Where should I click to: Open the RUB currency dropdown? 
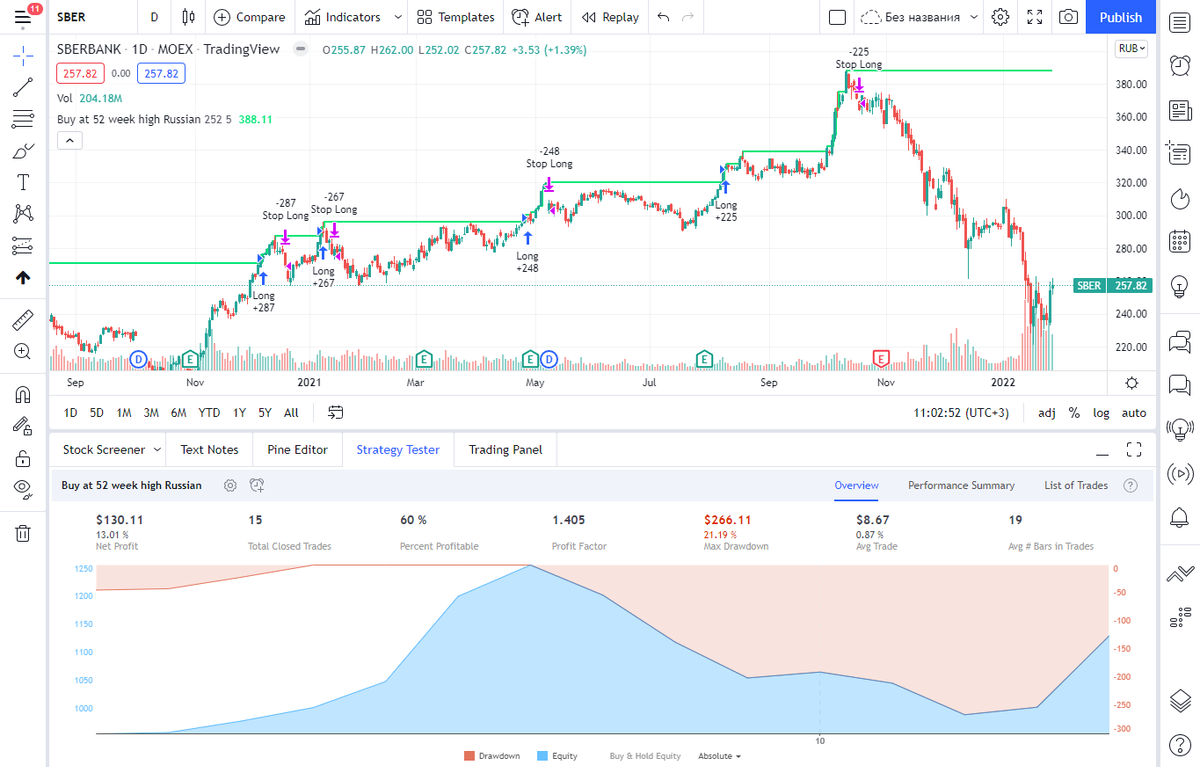pos(1132,48)
